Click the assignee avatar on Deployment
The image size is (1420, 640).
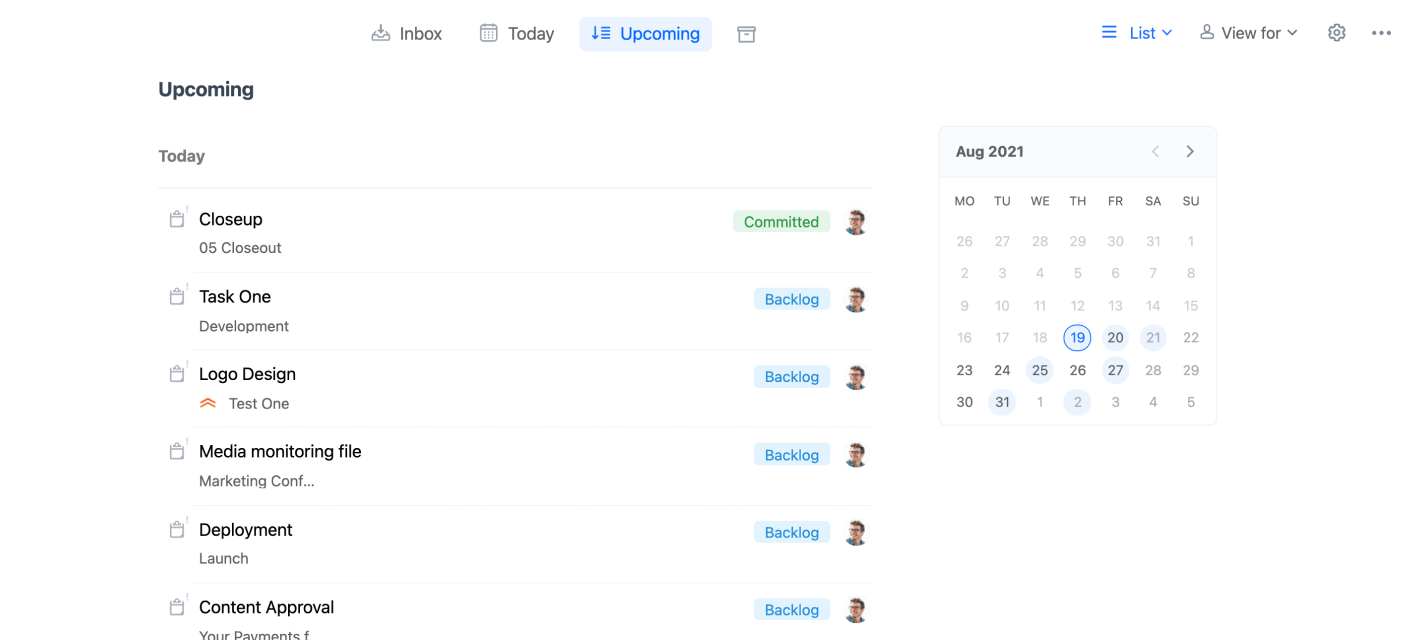coord(855,532)
